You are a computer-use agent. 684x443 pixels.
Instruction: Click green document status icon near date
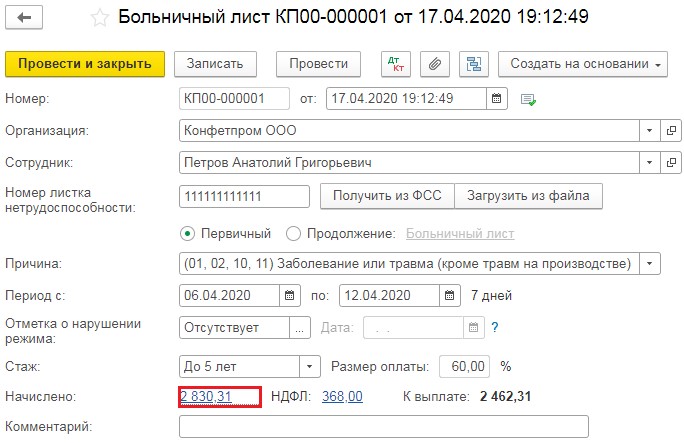[528, 99]
